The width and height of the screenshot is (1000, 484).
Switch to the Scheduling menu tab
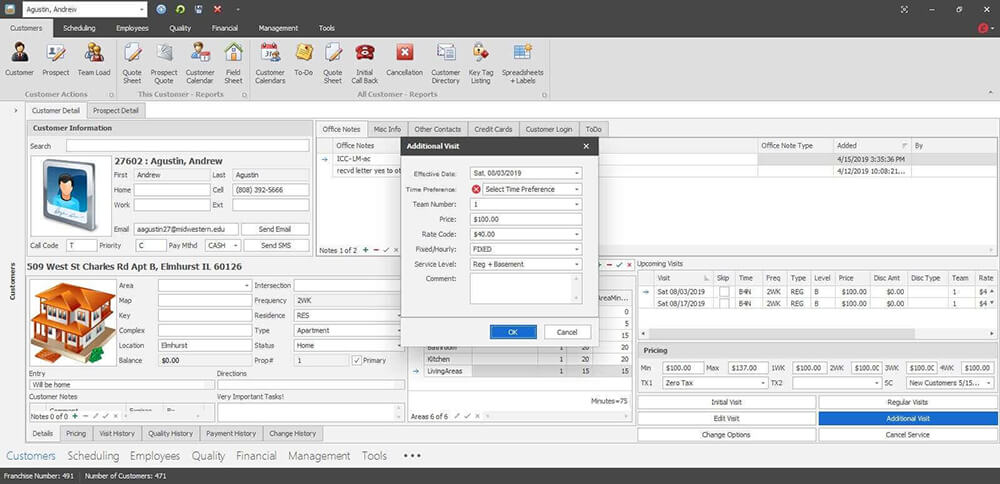[x=79, y=28]
